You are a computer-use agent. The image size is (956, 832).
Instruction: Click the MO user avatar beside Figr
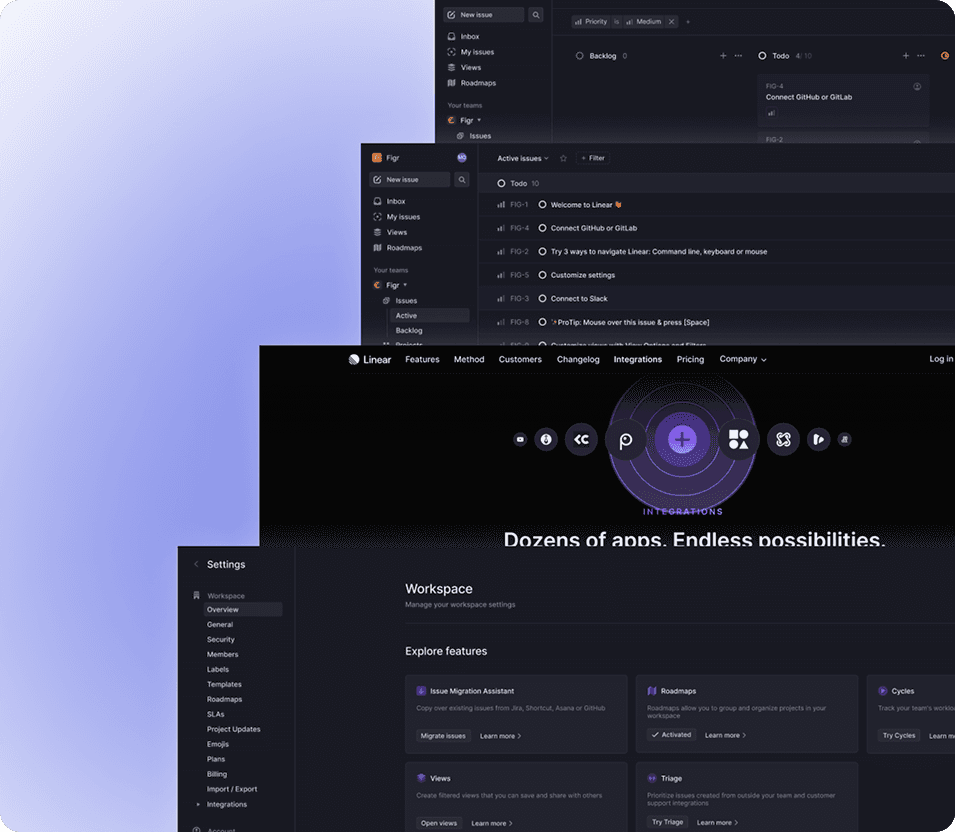click(x=462, y=157)
